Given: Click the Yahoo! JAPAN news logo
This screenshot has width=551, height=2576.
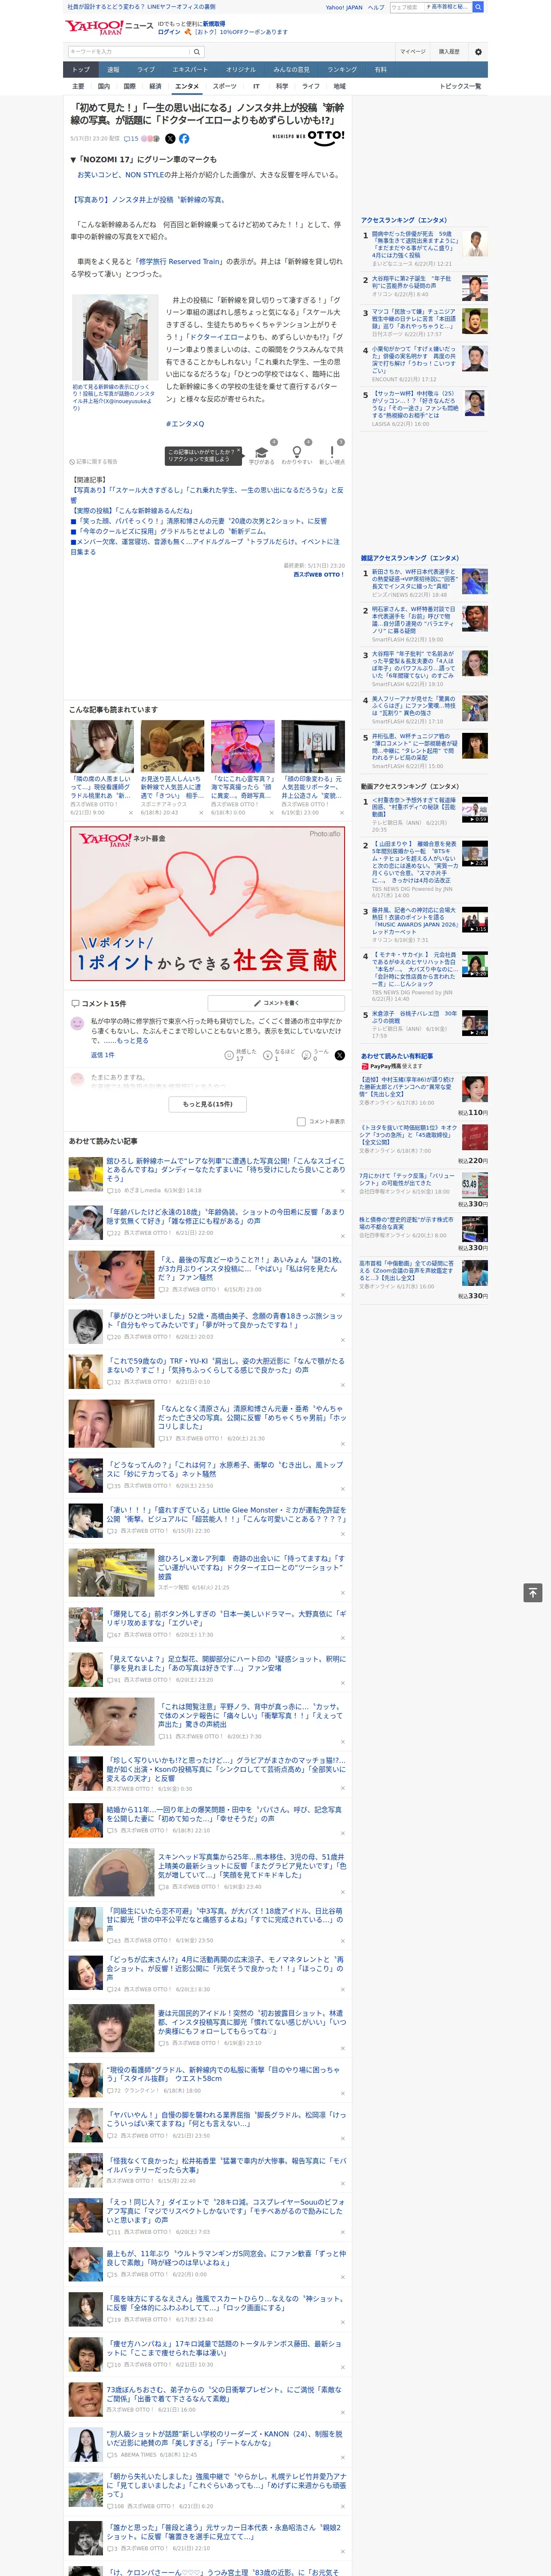Looking at the screenshot, I should [109, 27].
